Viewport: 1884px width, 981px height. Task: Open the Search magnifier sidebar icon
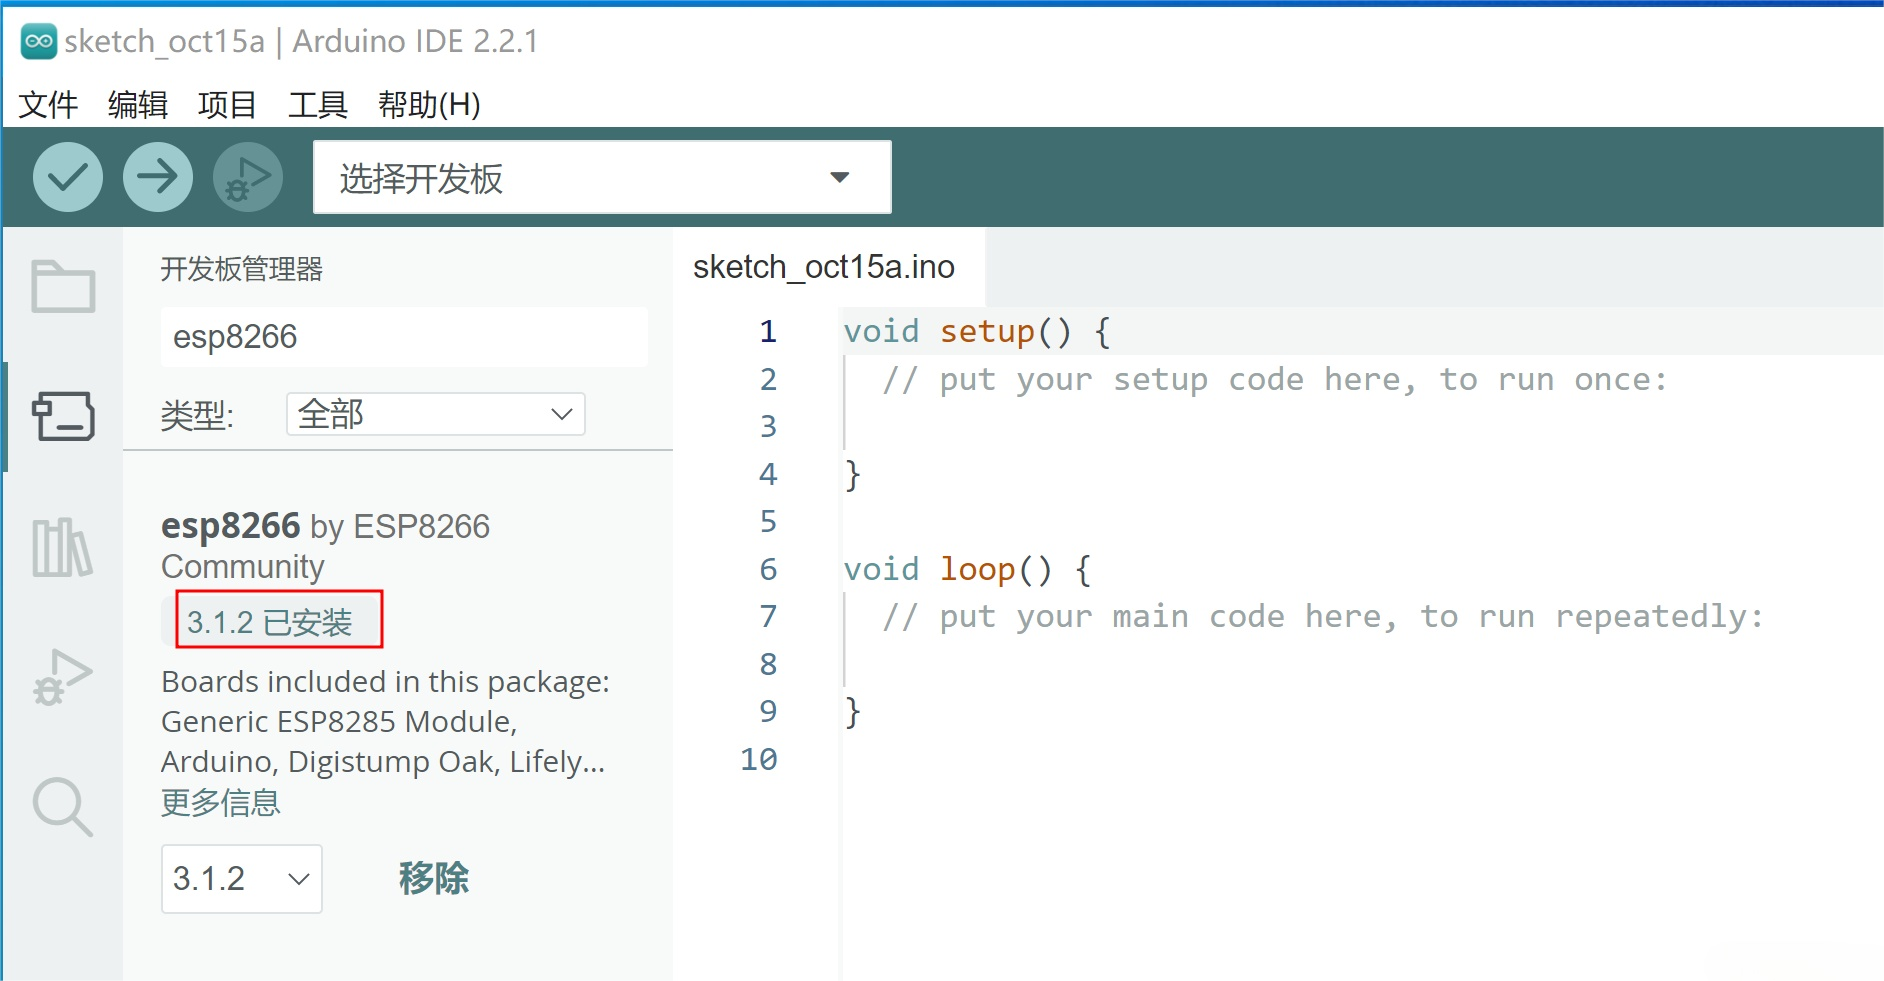pos(63,806)
